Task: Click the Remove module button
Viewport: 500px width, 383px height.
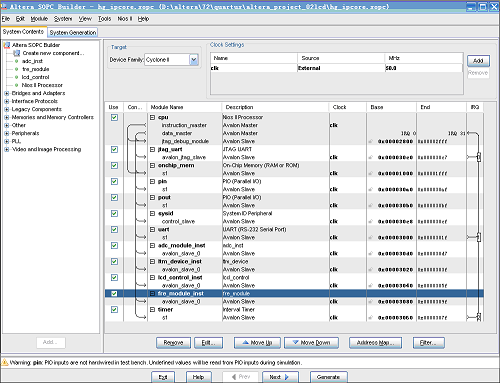Action: click(173, 343)
